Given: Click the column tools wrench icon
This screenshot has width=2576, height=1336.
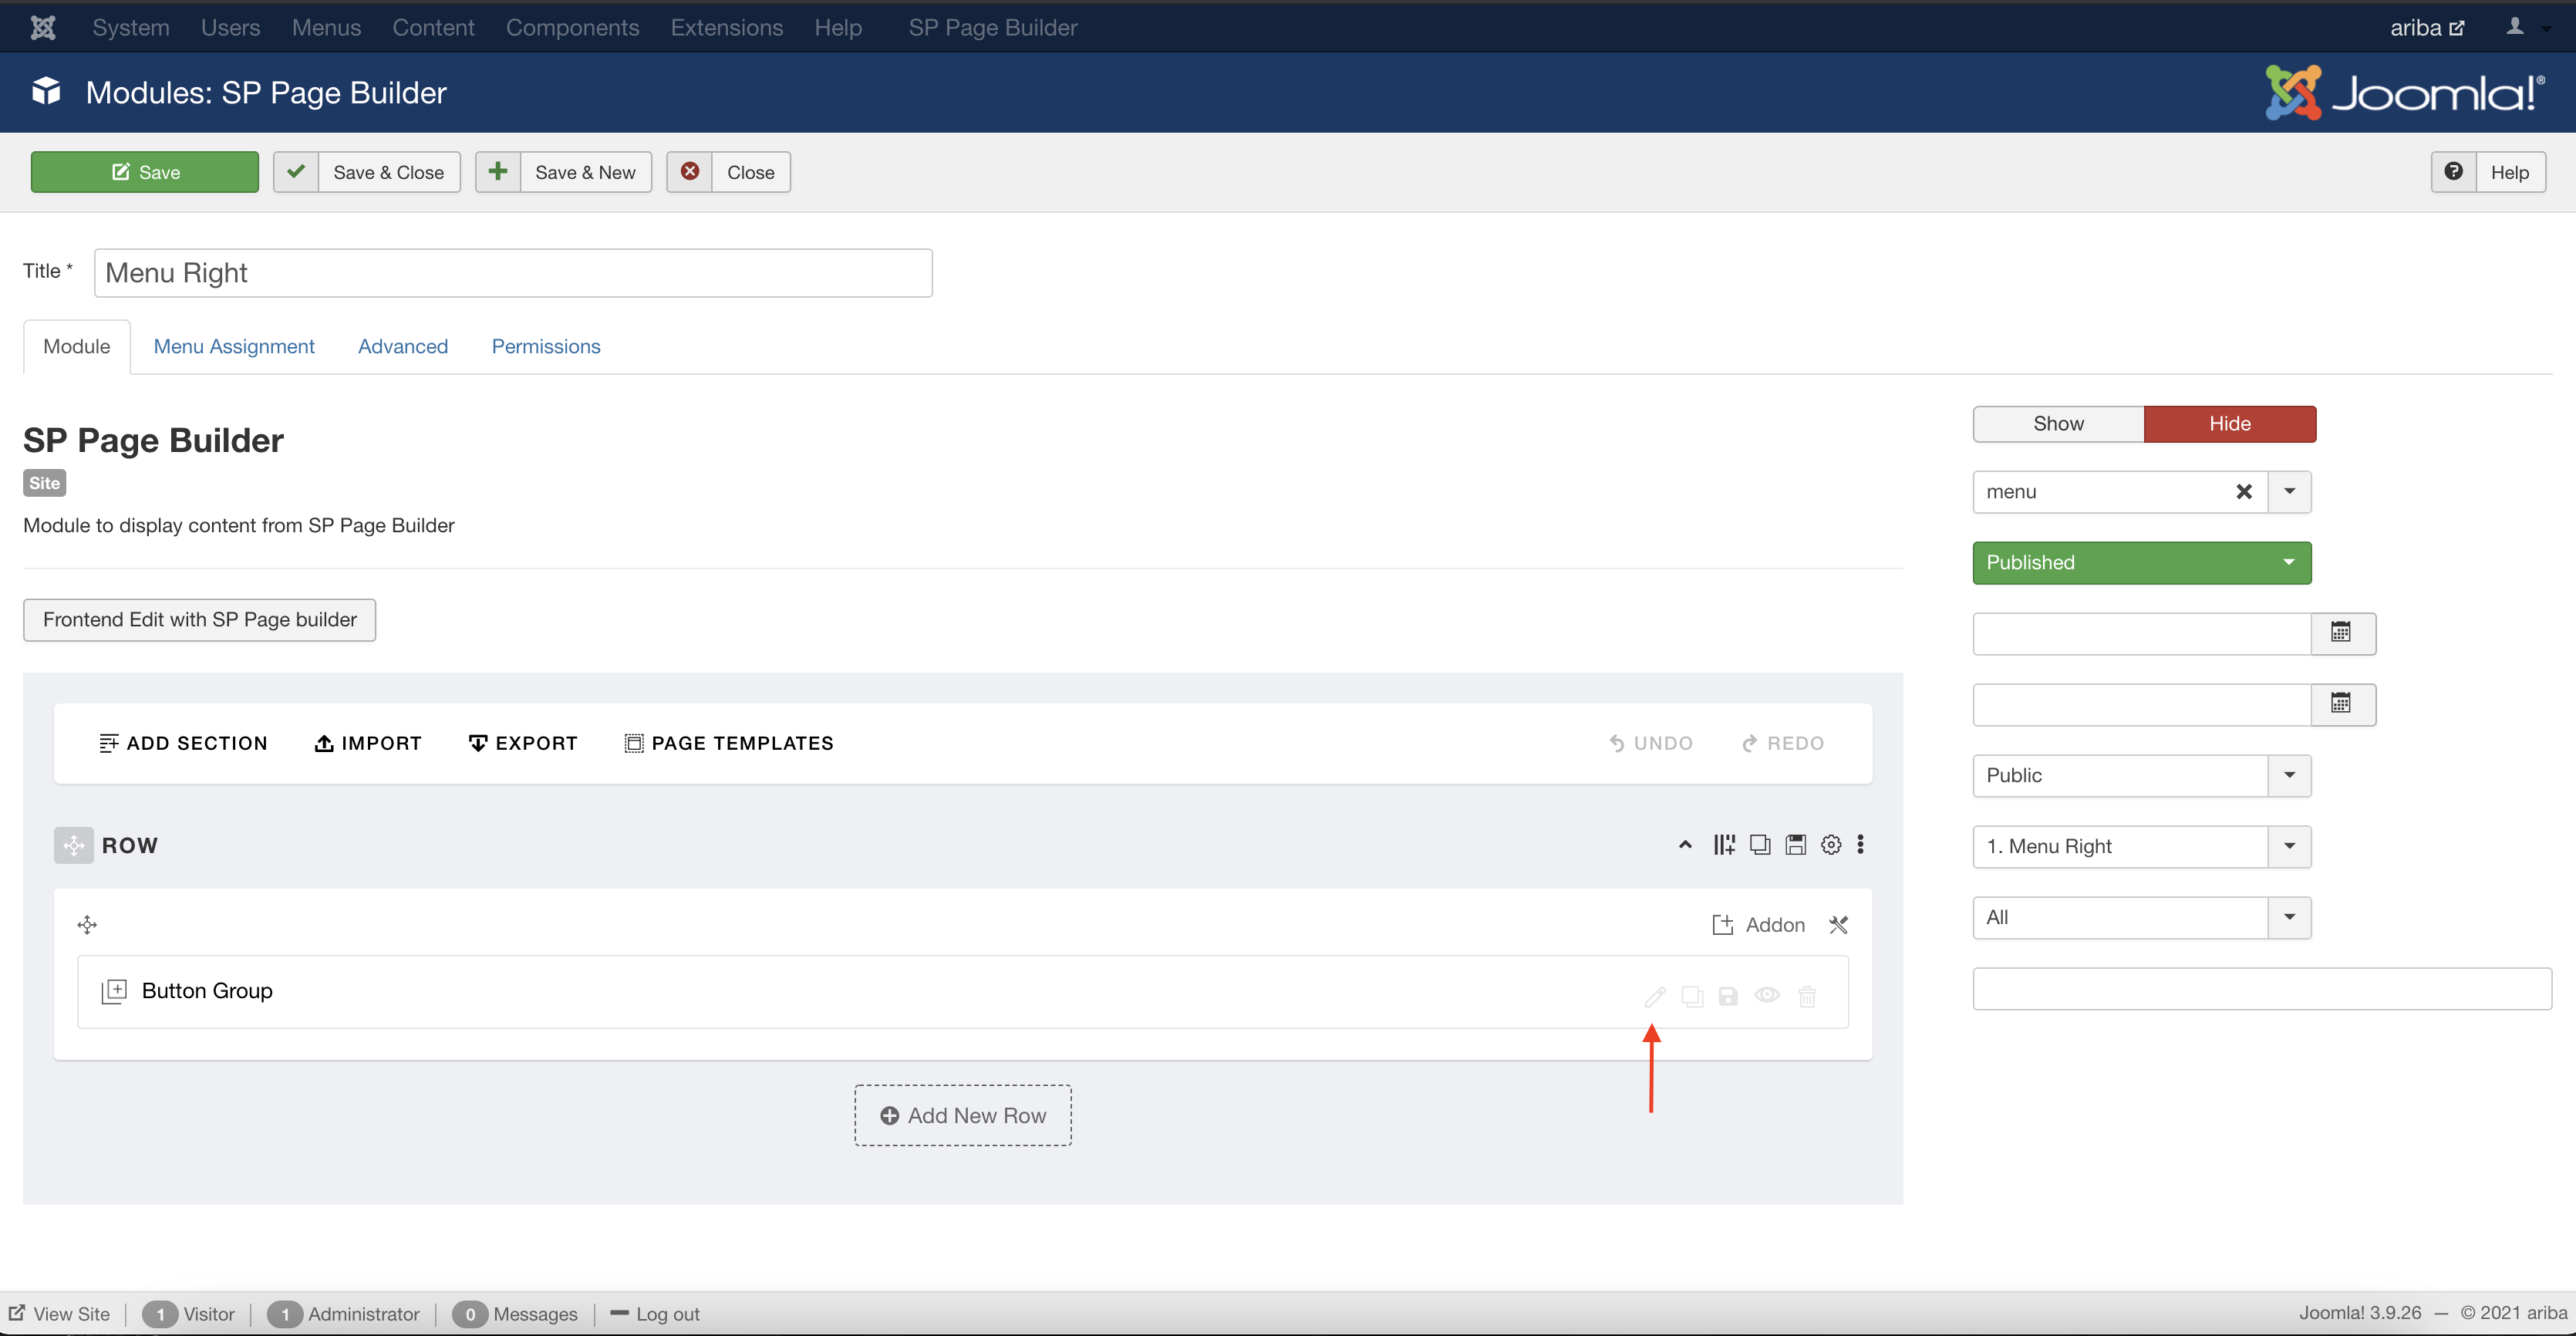Looking at the screenshot, I should (1839, 925).
